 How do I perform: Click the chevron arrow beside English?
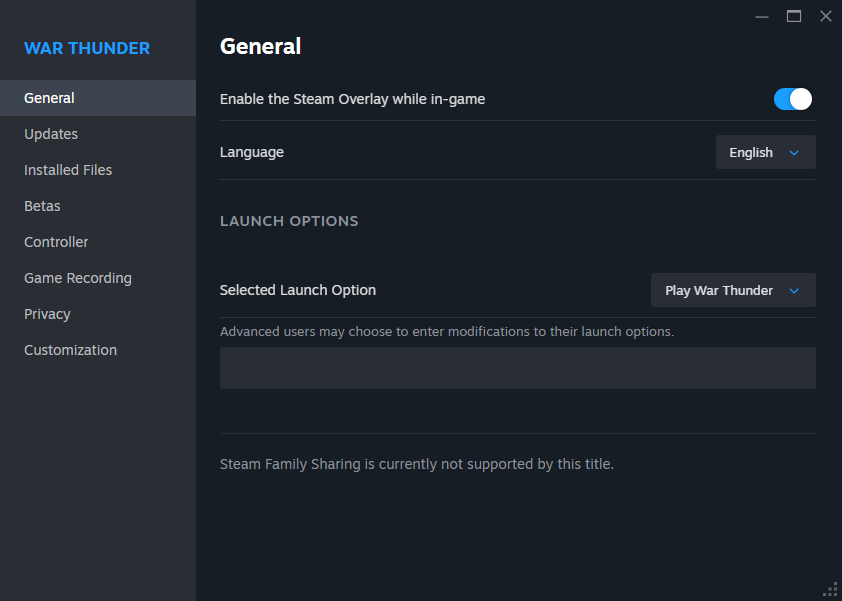coord(795,153)
